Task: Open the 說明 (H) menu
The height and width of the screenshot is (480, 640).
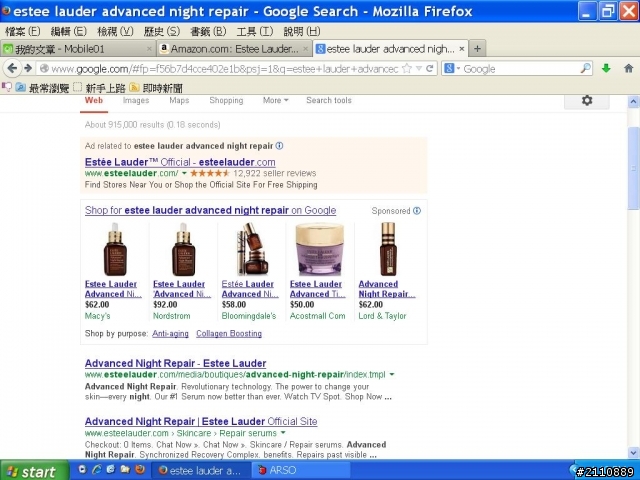Action: (302, 31)
